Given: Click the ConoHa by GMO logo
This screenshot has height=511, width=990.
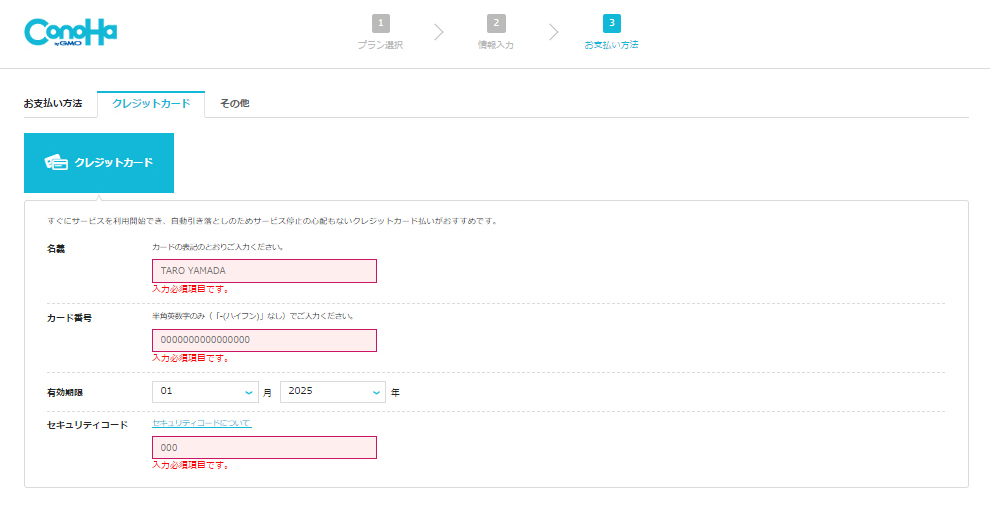Looking at the screenshot, I should point(70,32).
